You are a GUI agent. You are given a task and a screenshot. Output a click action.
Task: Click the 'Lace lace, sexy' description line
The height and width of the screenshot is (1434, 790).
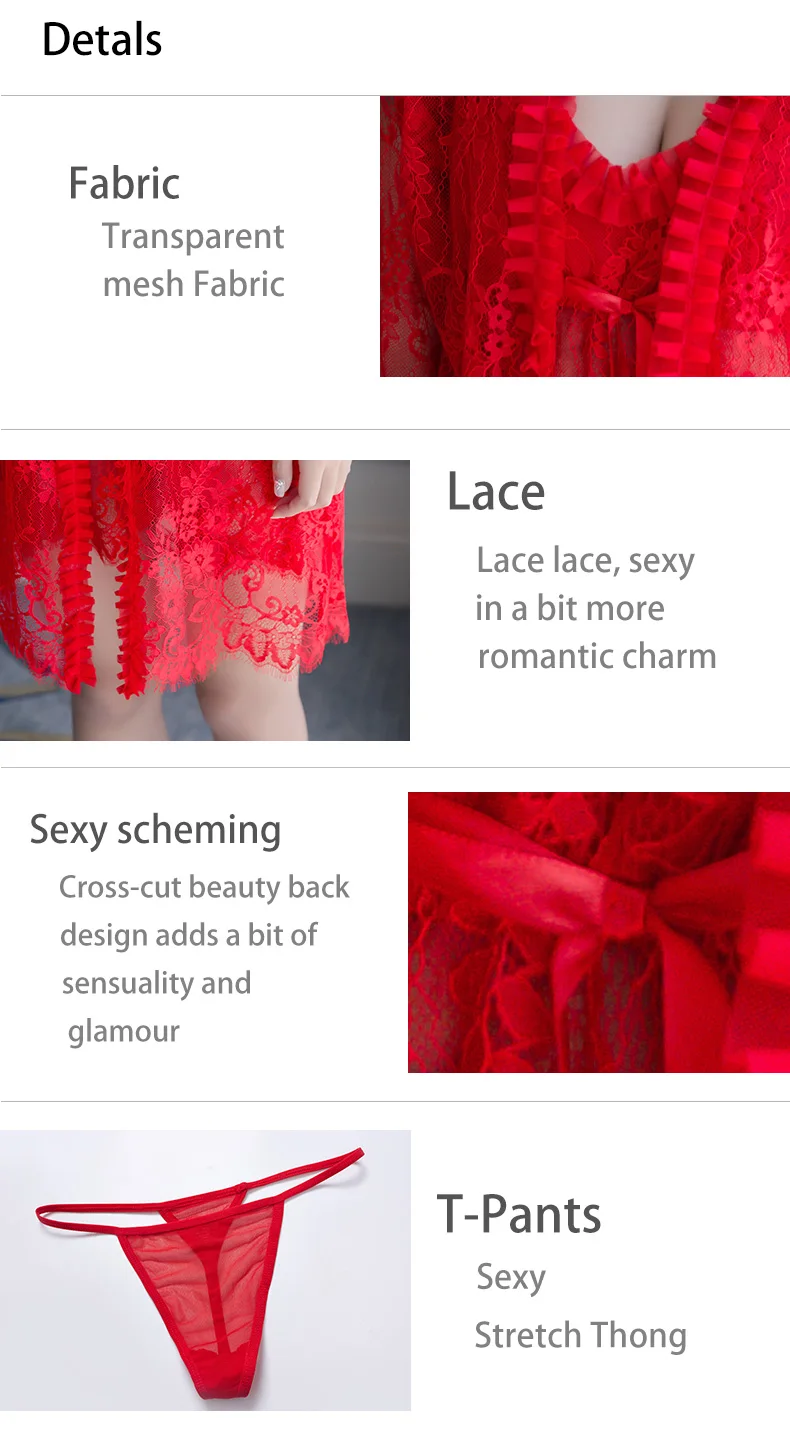585,560
